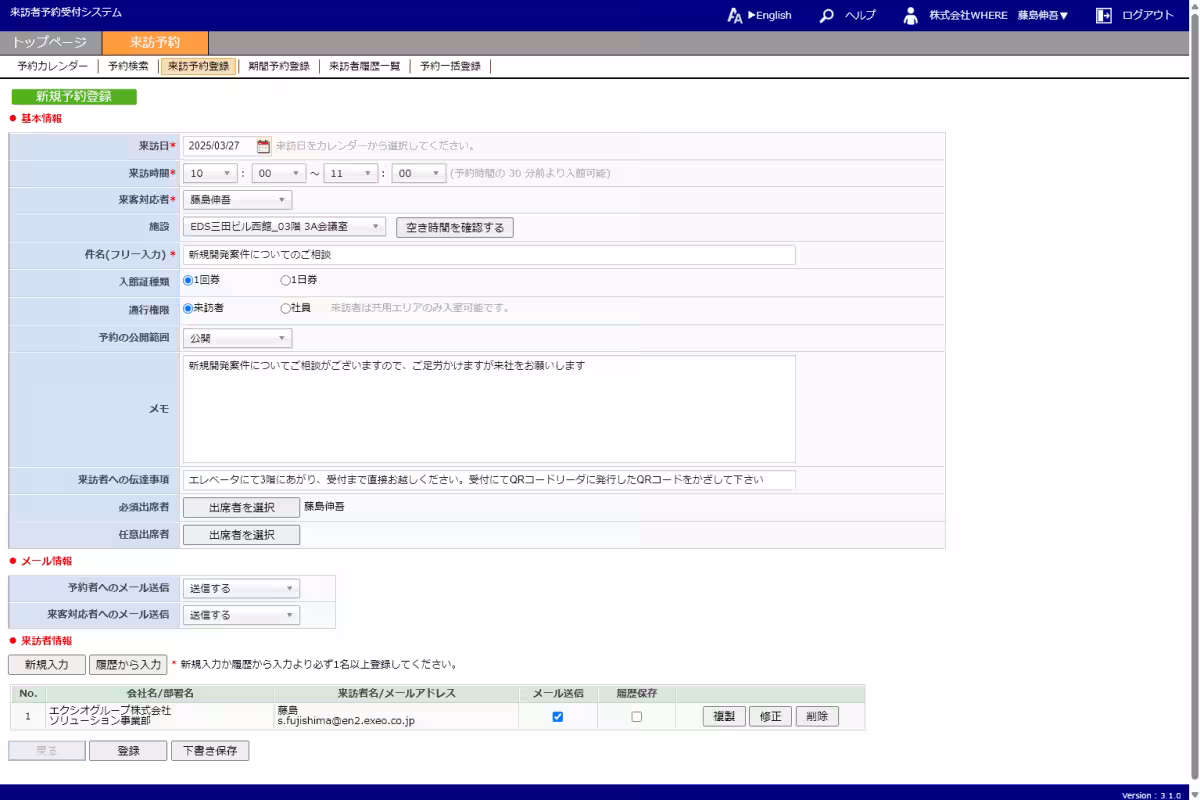
Task: Open the 施設 meeting room dropdown
Action: click(282, 226)
